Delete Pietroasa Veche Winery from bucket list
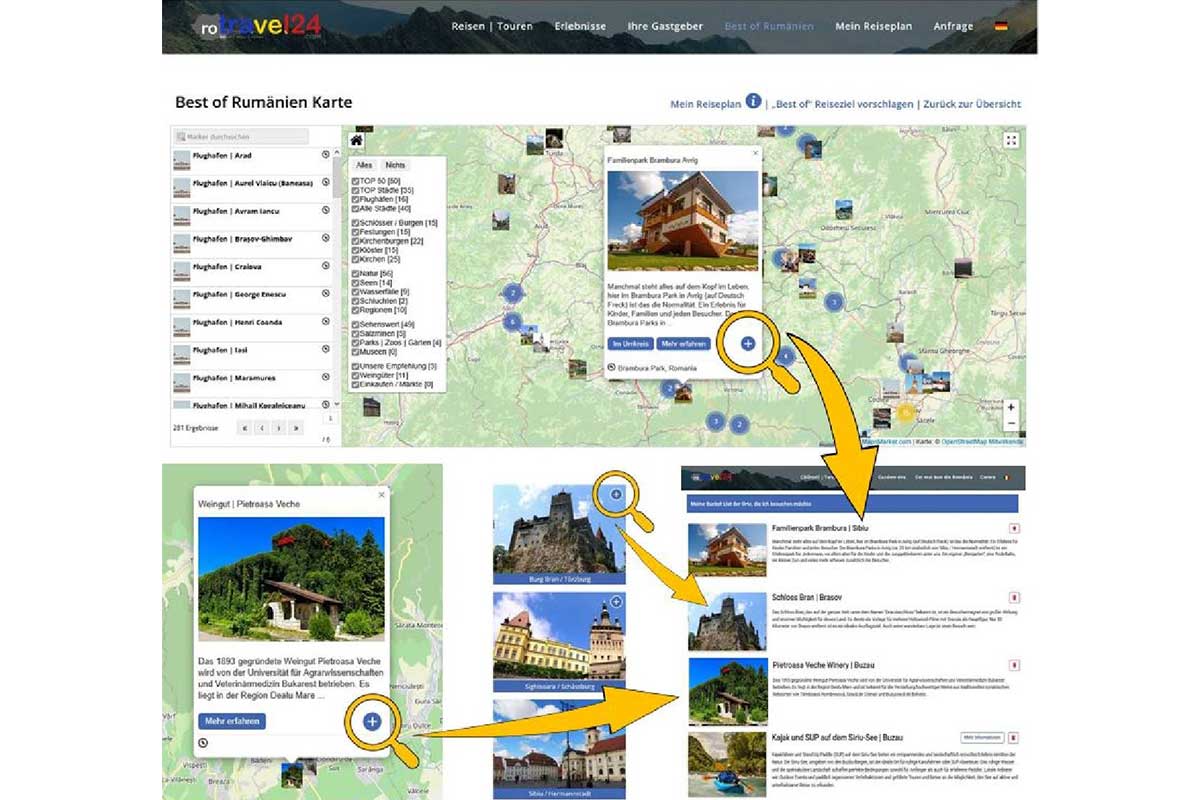Image resolution: width=1200 pixels, height=800 pixels. click(1014, 665)
